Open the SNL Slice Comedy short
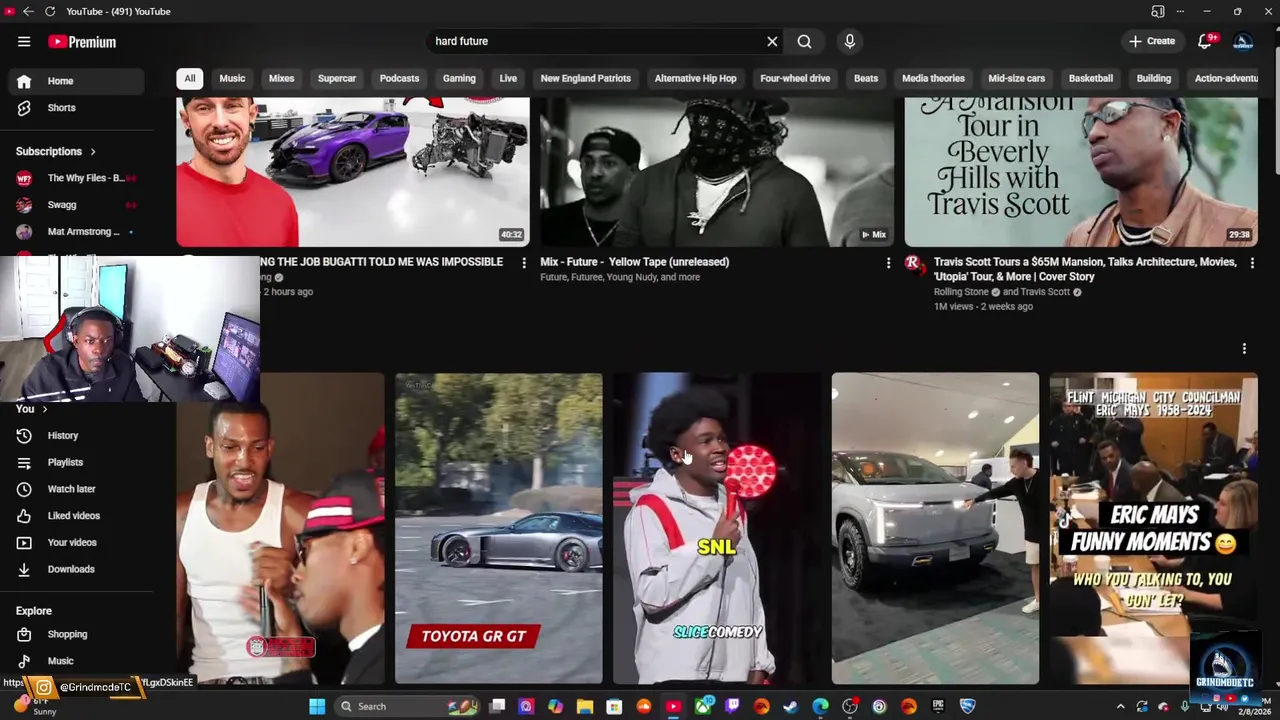This screenshot has width=1280, height=720. click(717, 528)
